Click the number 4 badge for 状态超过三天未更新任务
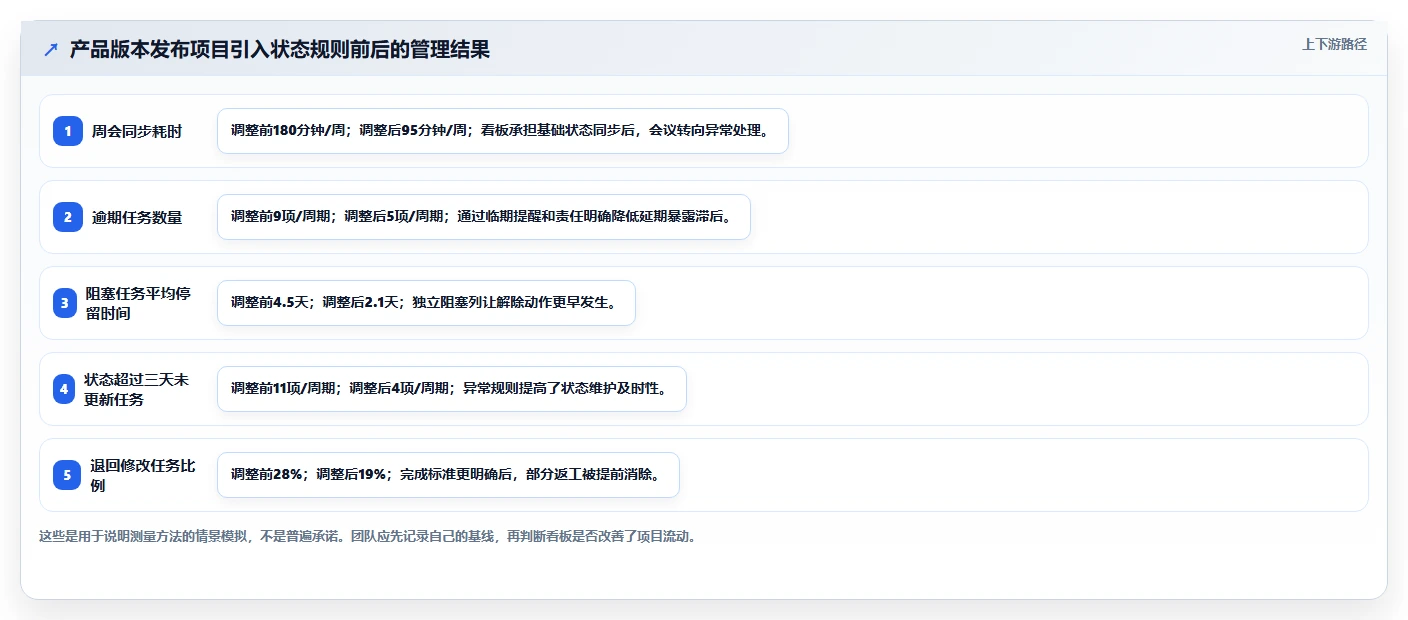 click(64, 389)
